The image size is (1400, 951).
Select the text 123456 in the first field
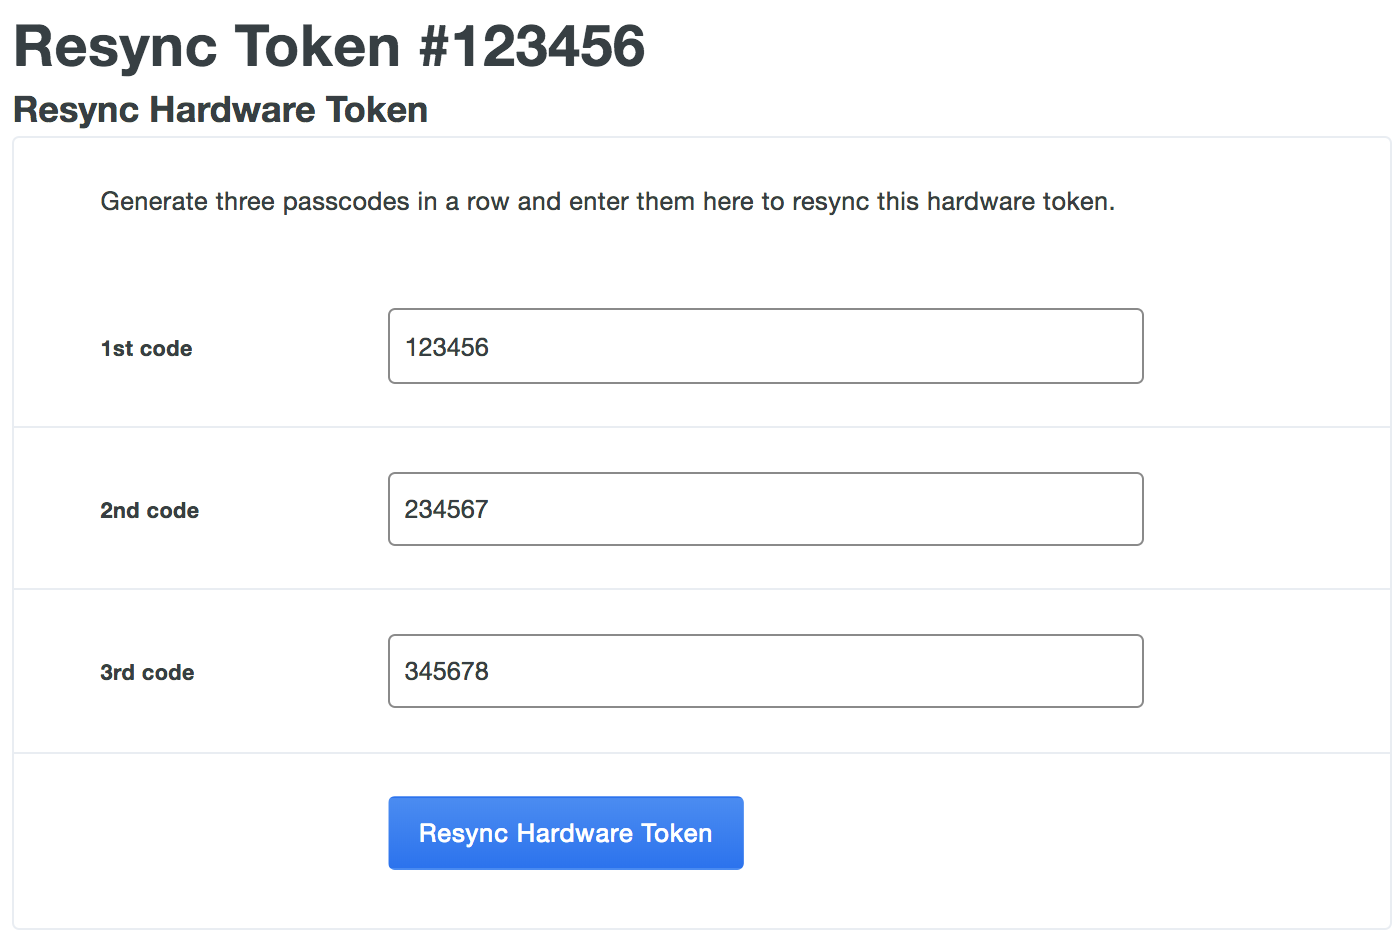[447, 347]
